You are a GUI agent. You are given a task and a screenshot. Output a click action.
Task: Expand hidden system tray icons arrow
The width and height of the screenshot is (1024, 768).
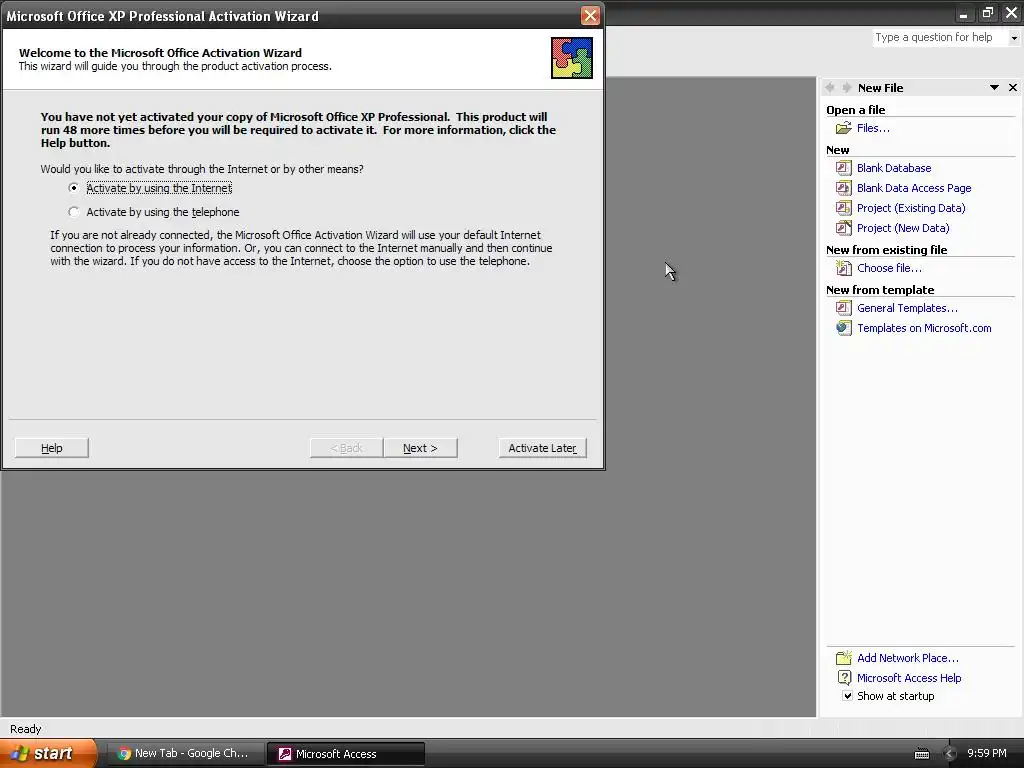(950, 754)
